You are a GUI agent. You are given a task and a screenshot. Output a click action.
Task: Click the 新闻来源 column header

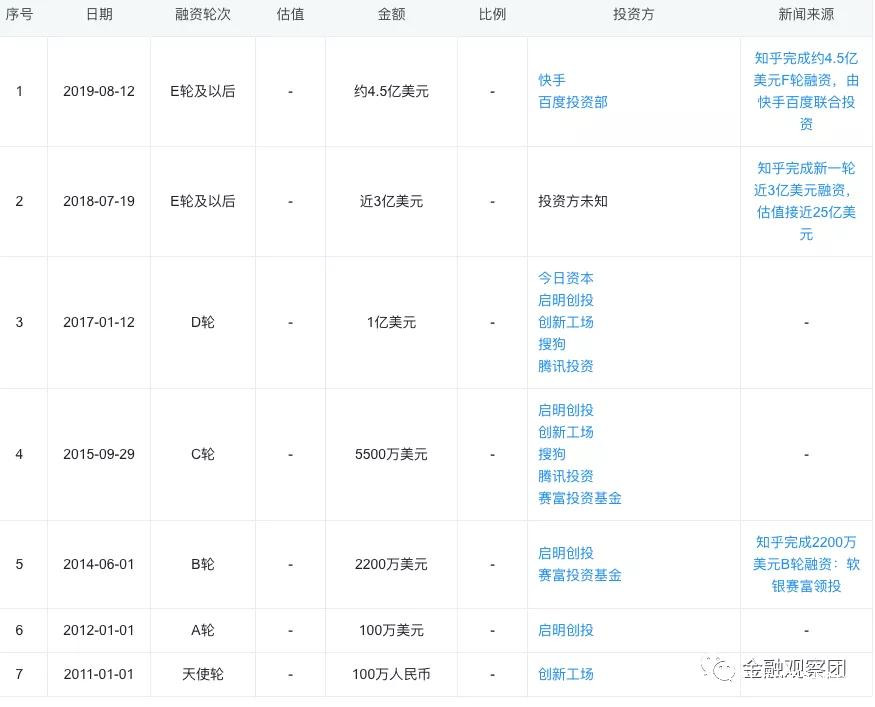point(806,14)
